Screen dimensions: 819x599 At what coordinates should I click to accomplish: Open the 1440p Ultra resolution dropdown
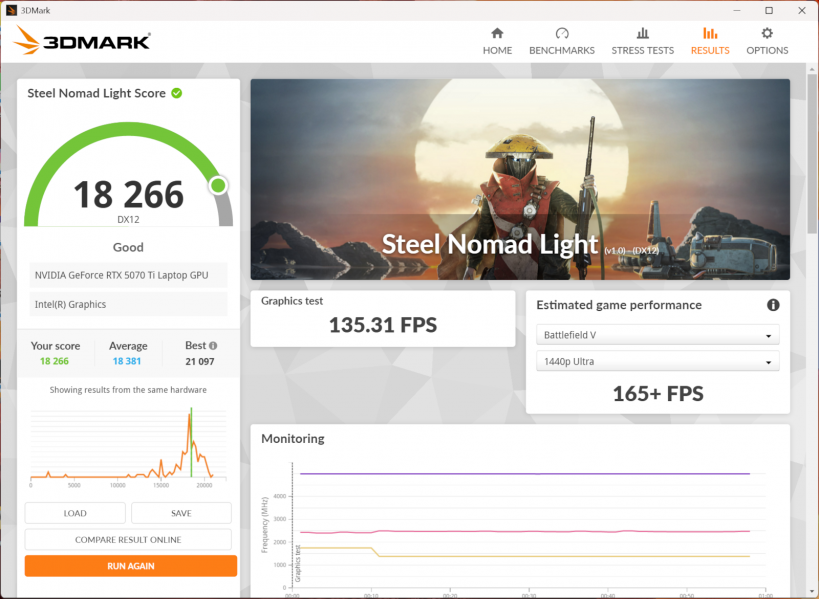click(x=657, y=362)
